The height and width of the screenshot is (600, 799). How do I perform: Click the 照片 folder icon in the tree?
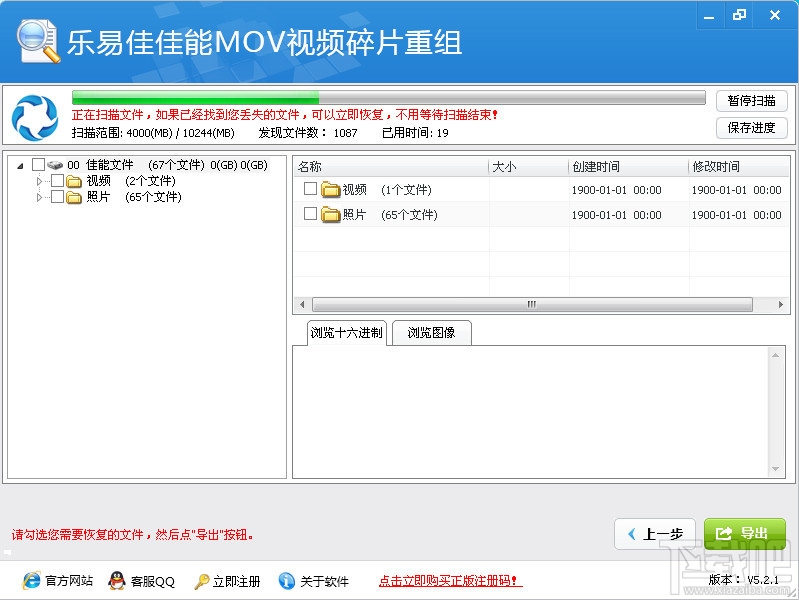click(74, 197)
